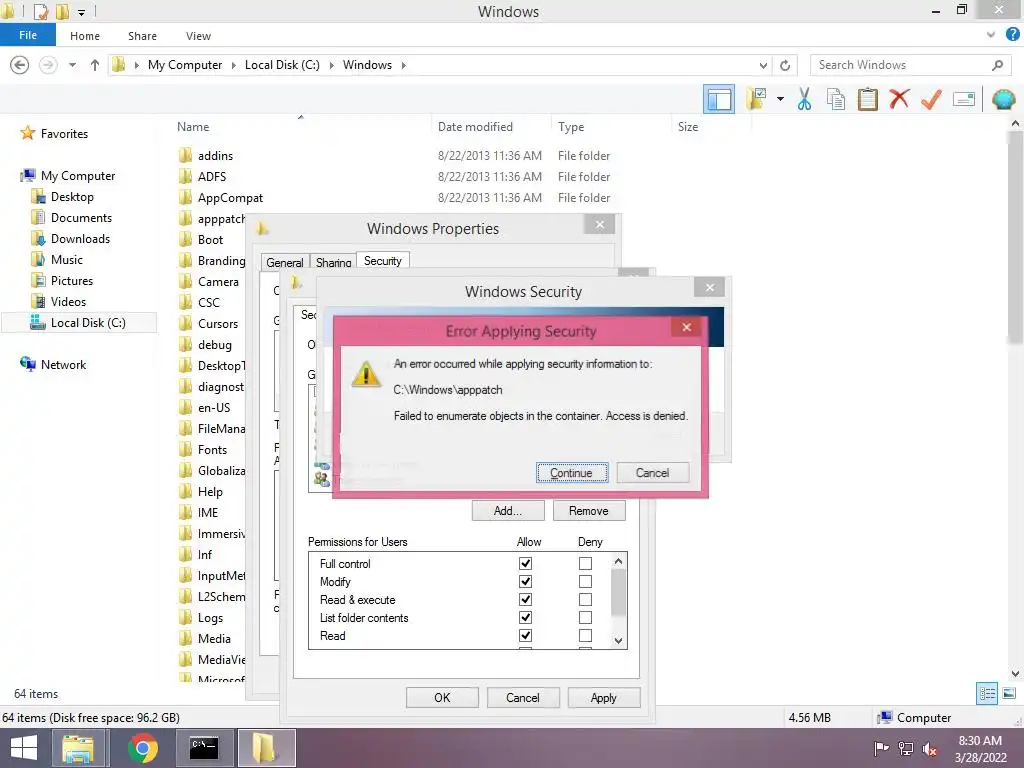Expand the Local Disk (C:) breadcrumb chevron
The width and height of the screenshot is (1024, 768).
tap(331, 65)
